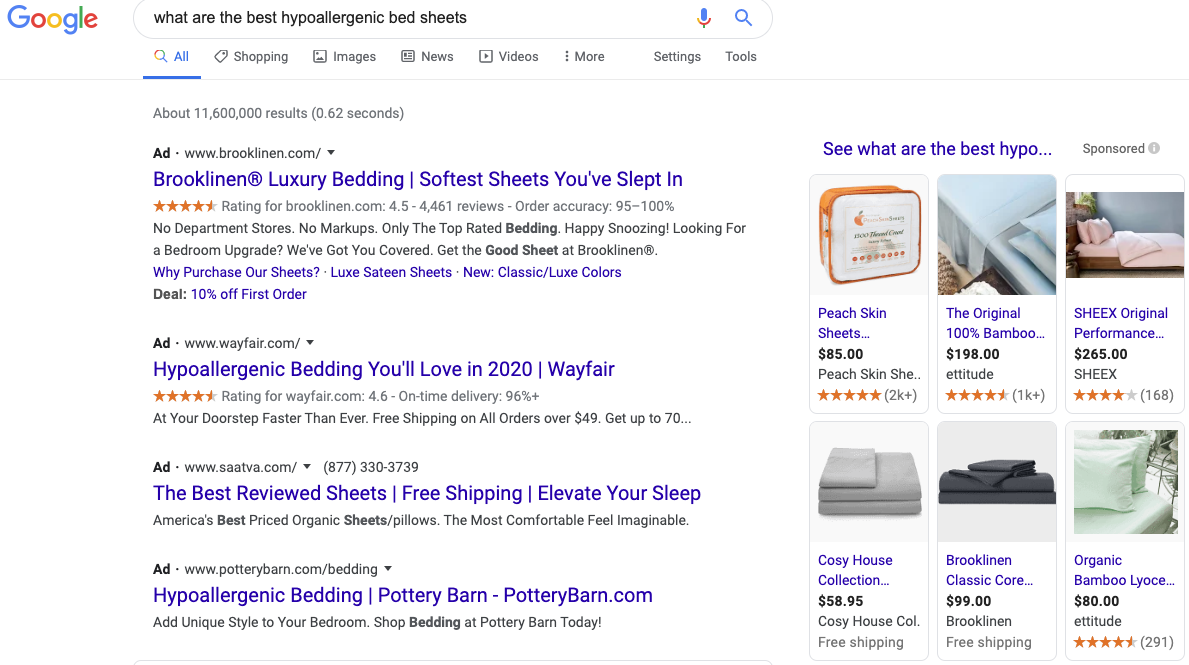Click the Google logo

(x=52, y=19)
